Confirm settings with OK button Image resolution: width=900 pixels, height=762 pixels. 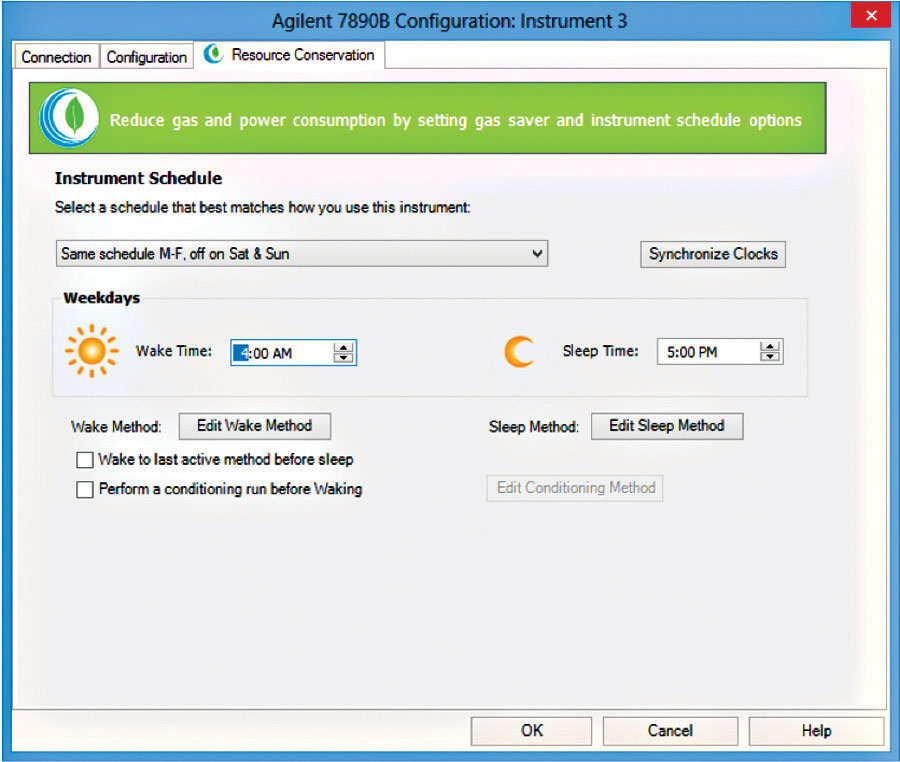coord(532,730)
